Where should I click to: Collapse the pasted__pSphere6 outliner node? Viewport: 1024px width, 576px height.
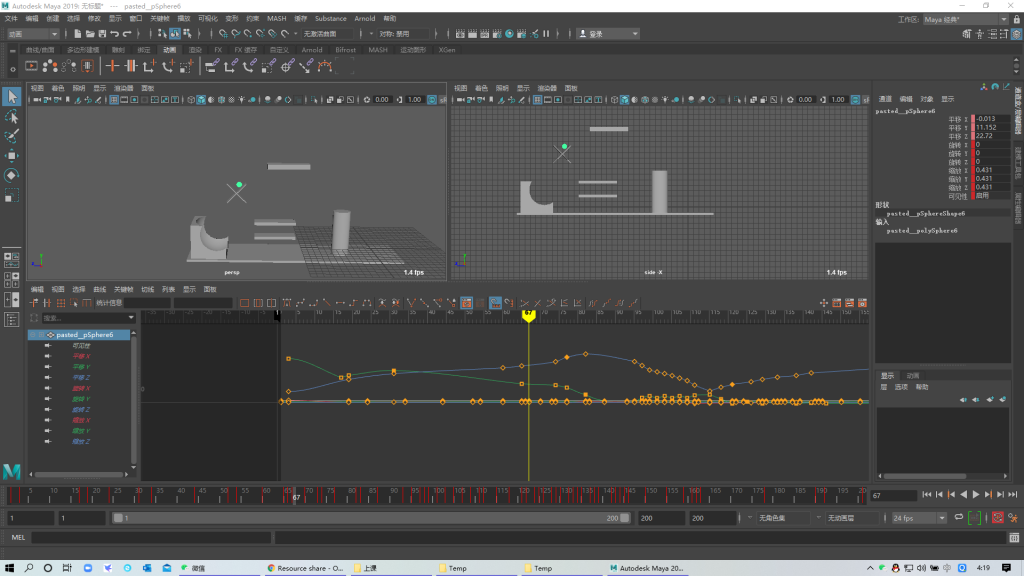32,335
